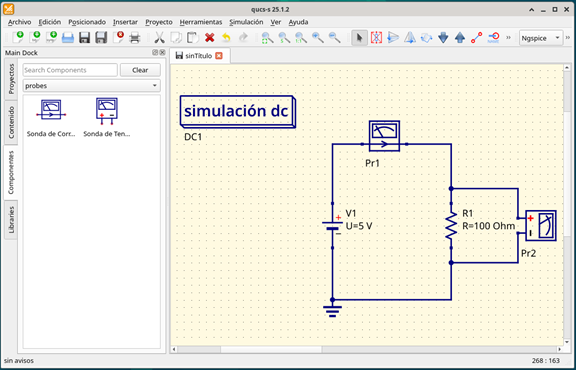Image resolution: width=576 pixels, height=370 pixels.
Task: Rotate the selected component
Action: pyautogui.click(x=426, y=37)
